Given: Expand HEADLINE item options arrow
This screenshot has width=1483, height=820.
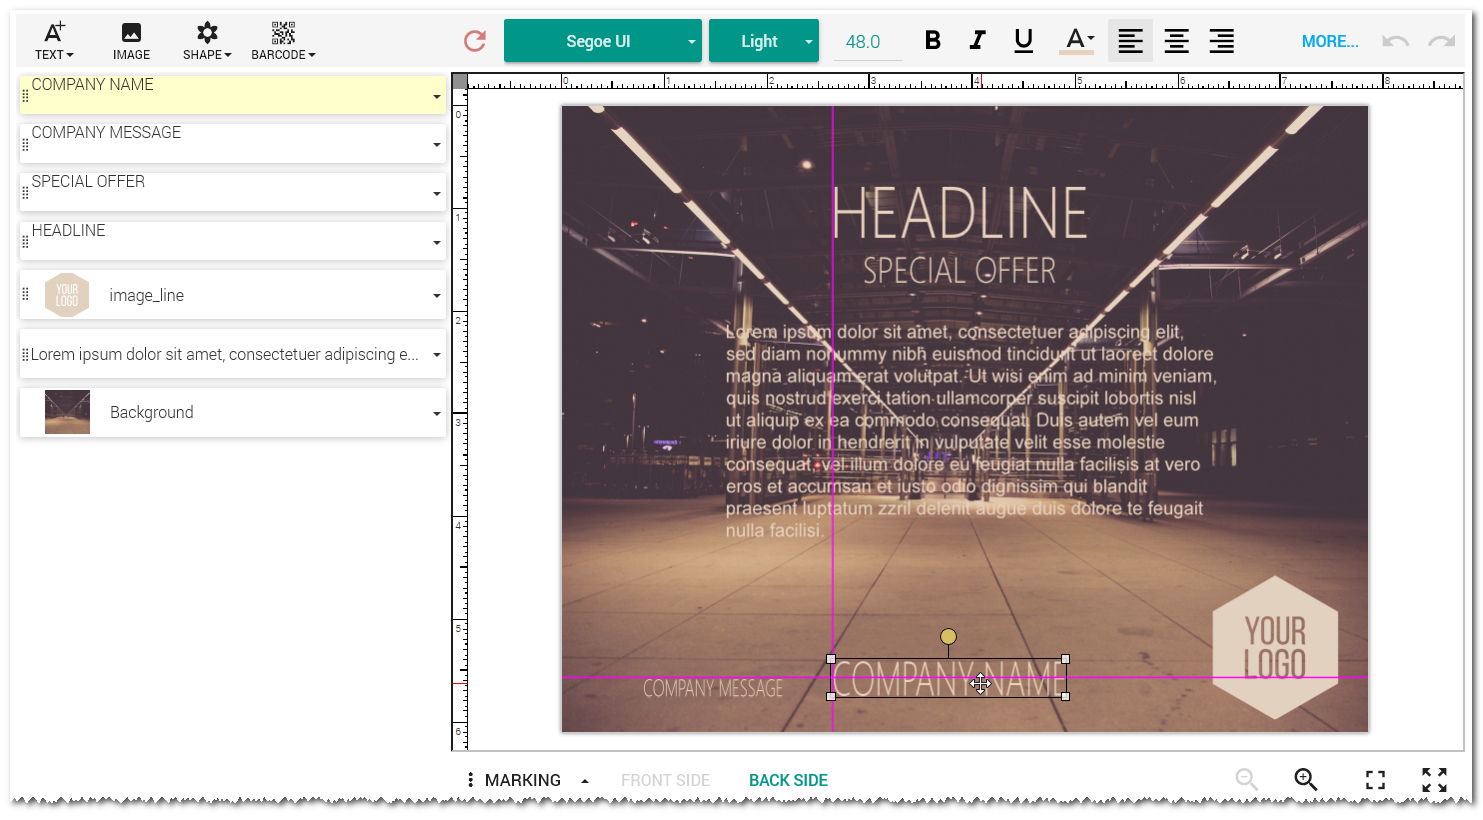Looking at the screenshot, I should 437,243.
